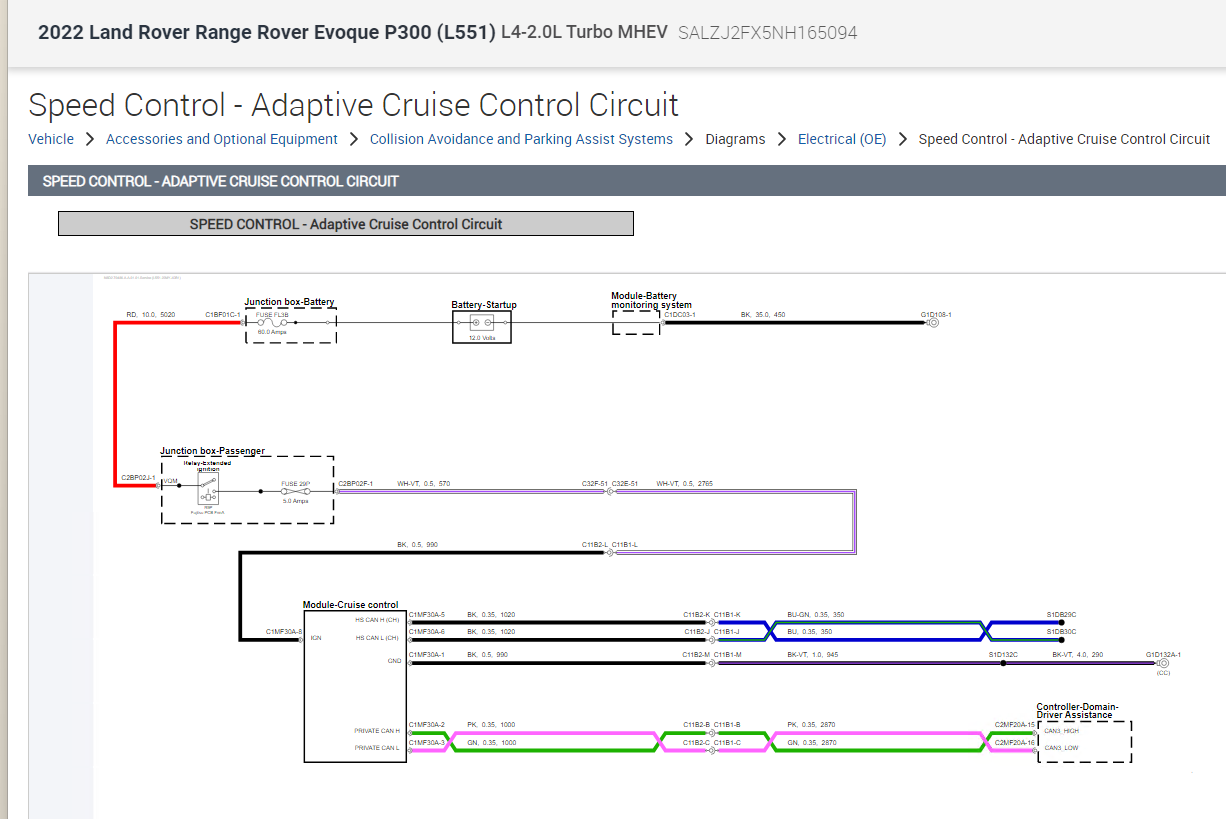The width and height of the screenshot is (1226, 819).
Task: Click the Junction box-Battery label
Action: 290,301
